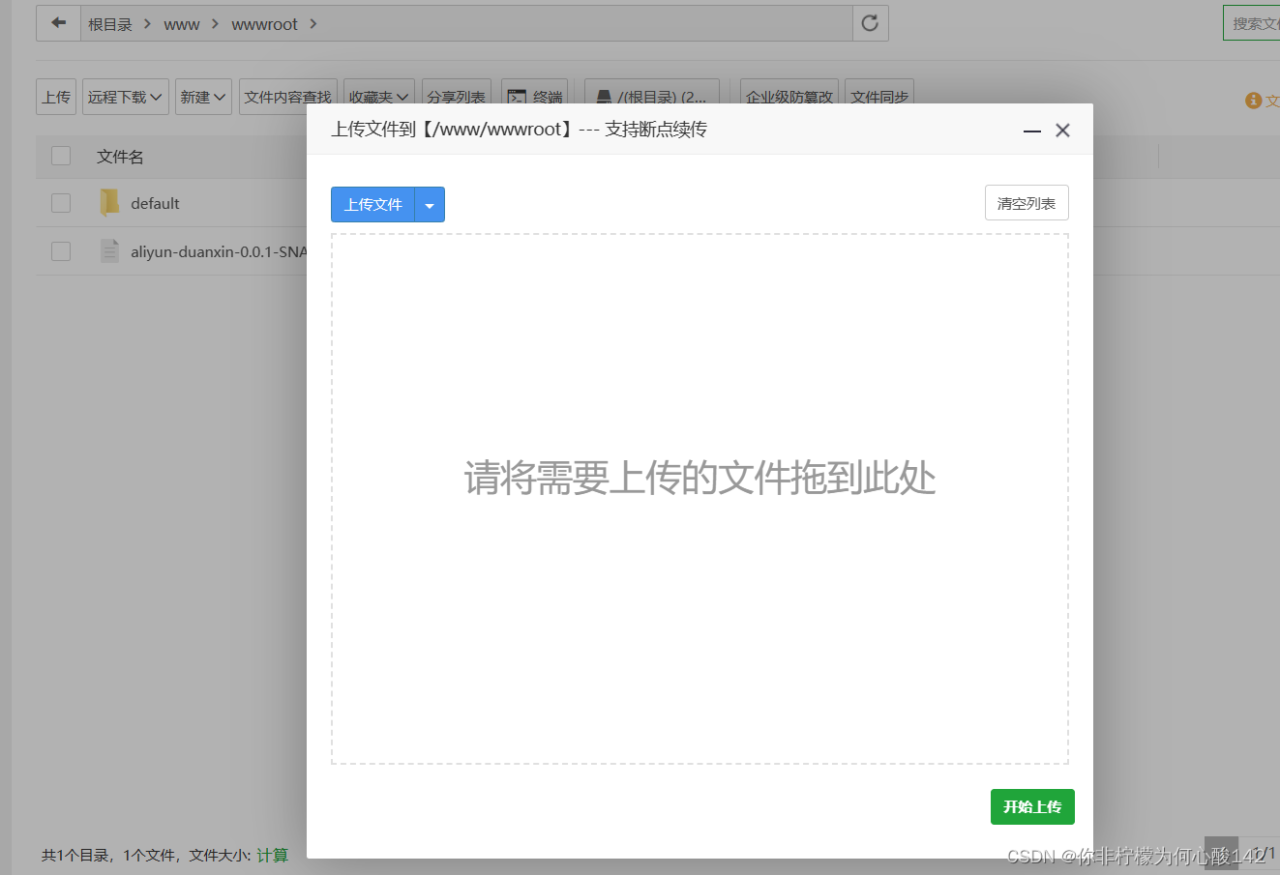Viewport: 1280px width, 875px height.
Task: Click 计算 to compute total file size
Action: point(272,855)
